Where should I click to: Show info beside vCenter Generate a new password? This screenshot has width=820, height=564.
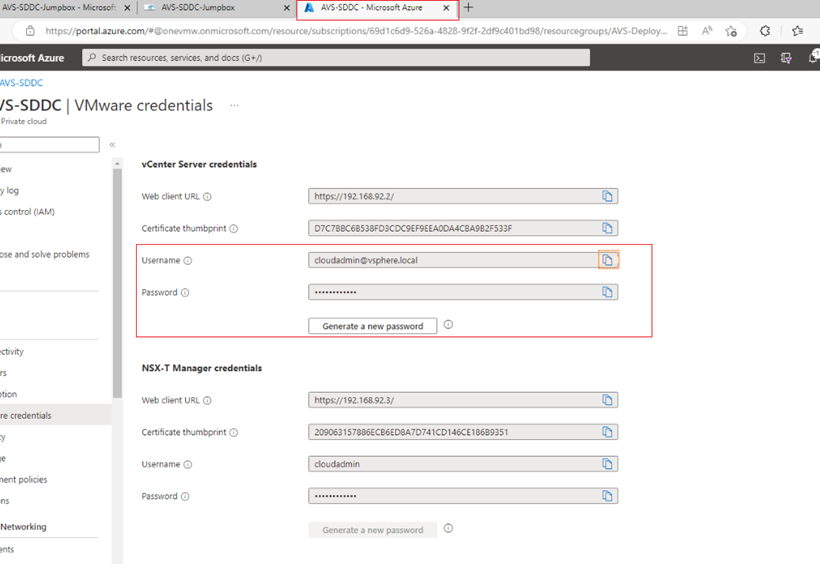coord(448,324)
